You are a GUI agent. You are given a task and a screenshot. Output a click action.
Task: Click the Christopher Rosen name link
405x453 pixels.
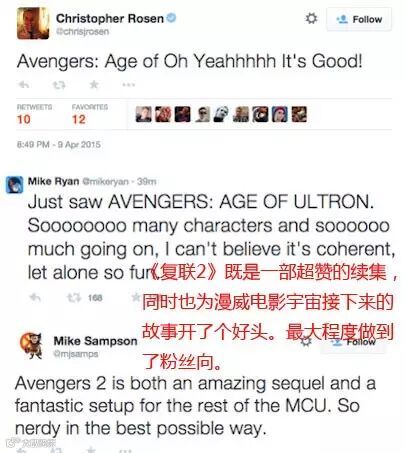(x=110, y=18)
